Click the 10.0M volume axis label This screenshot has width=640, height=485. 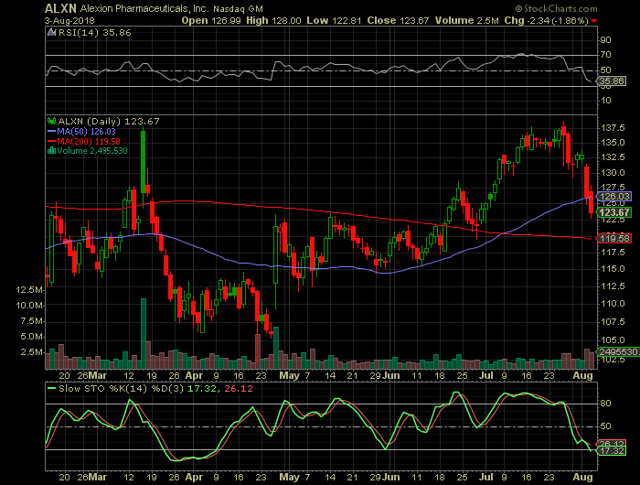pyautogui.click(x=29, y=305)
